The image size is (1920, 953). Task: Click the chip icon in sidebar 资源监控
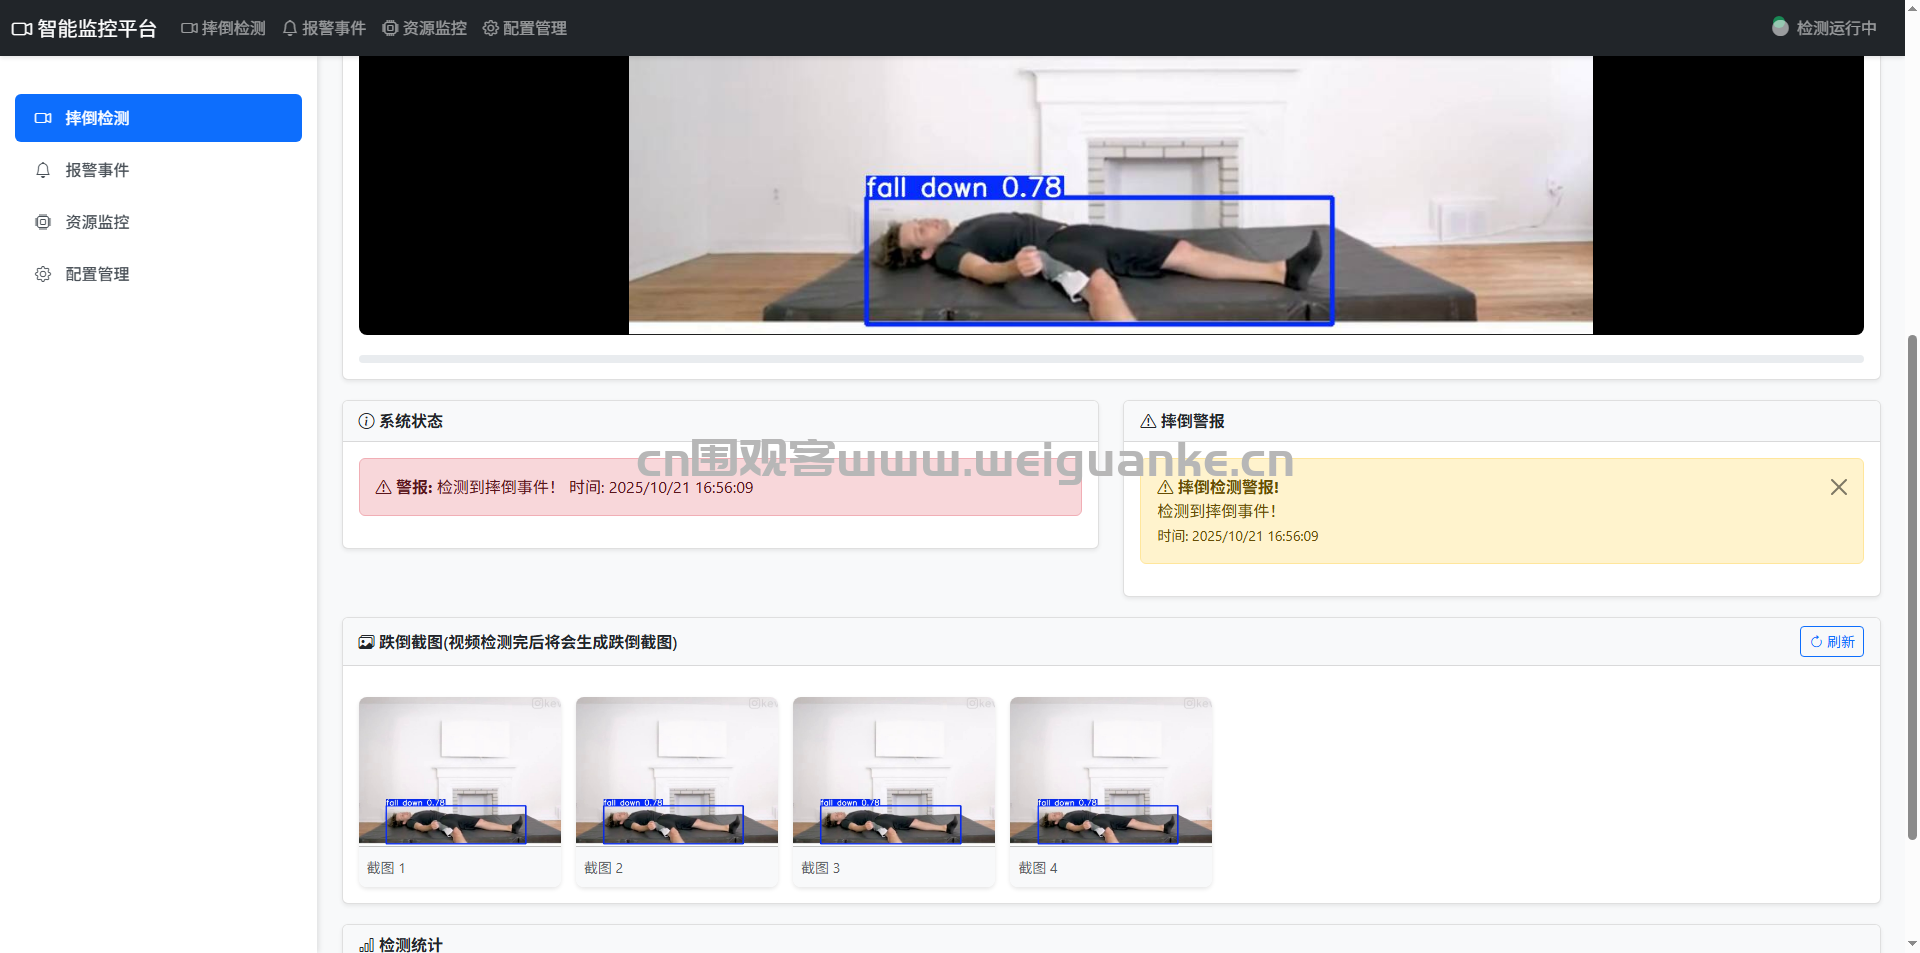click(x=43, y=222)
